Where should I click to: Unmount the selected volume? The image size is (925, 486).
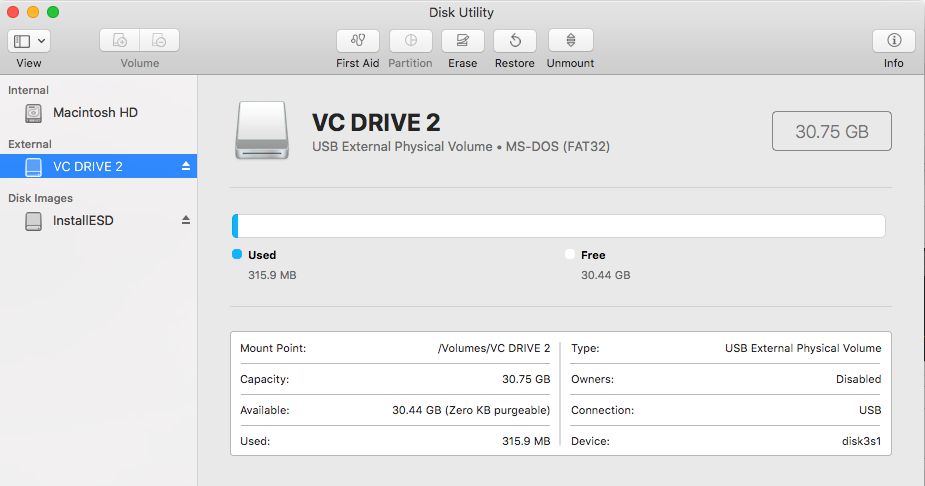click(x=570, y=41)
